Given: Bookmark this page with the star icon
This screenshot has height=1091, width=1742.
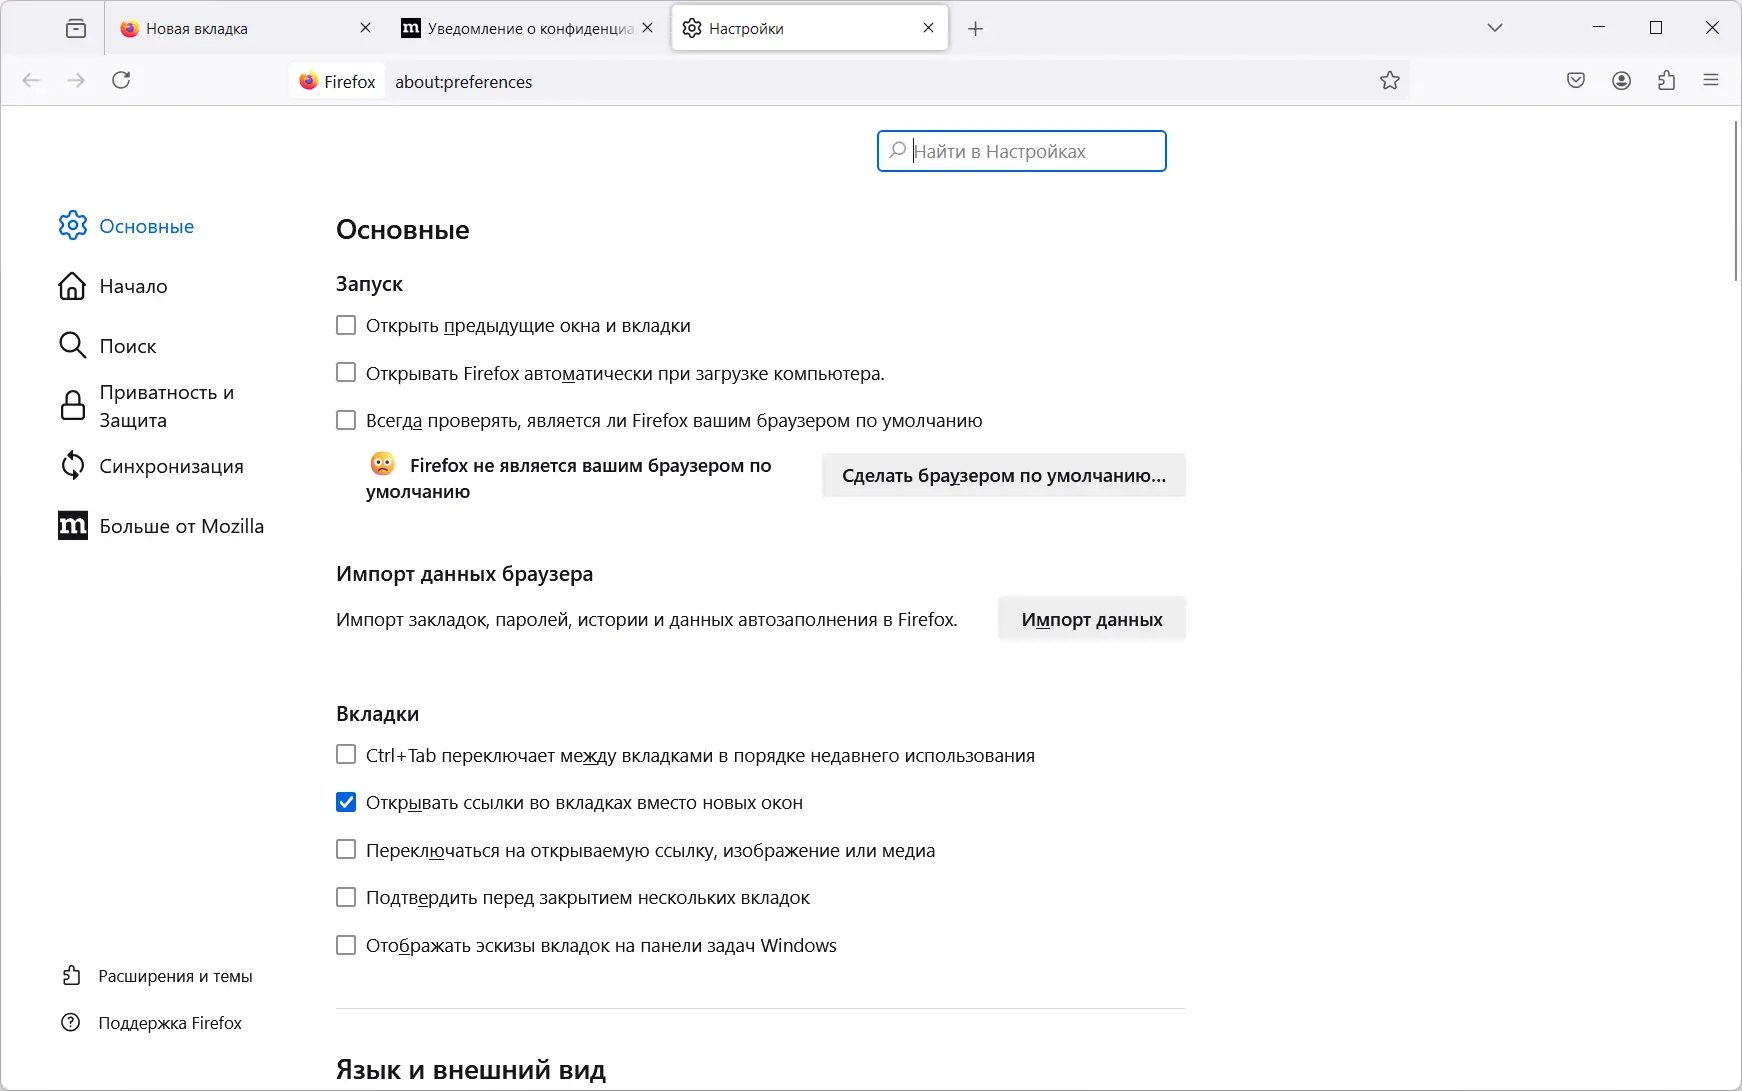Looking at the screenshot, I should point(1390,81).
